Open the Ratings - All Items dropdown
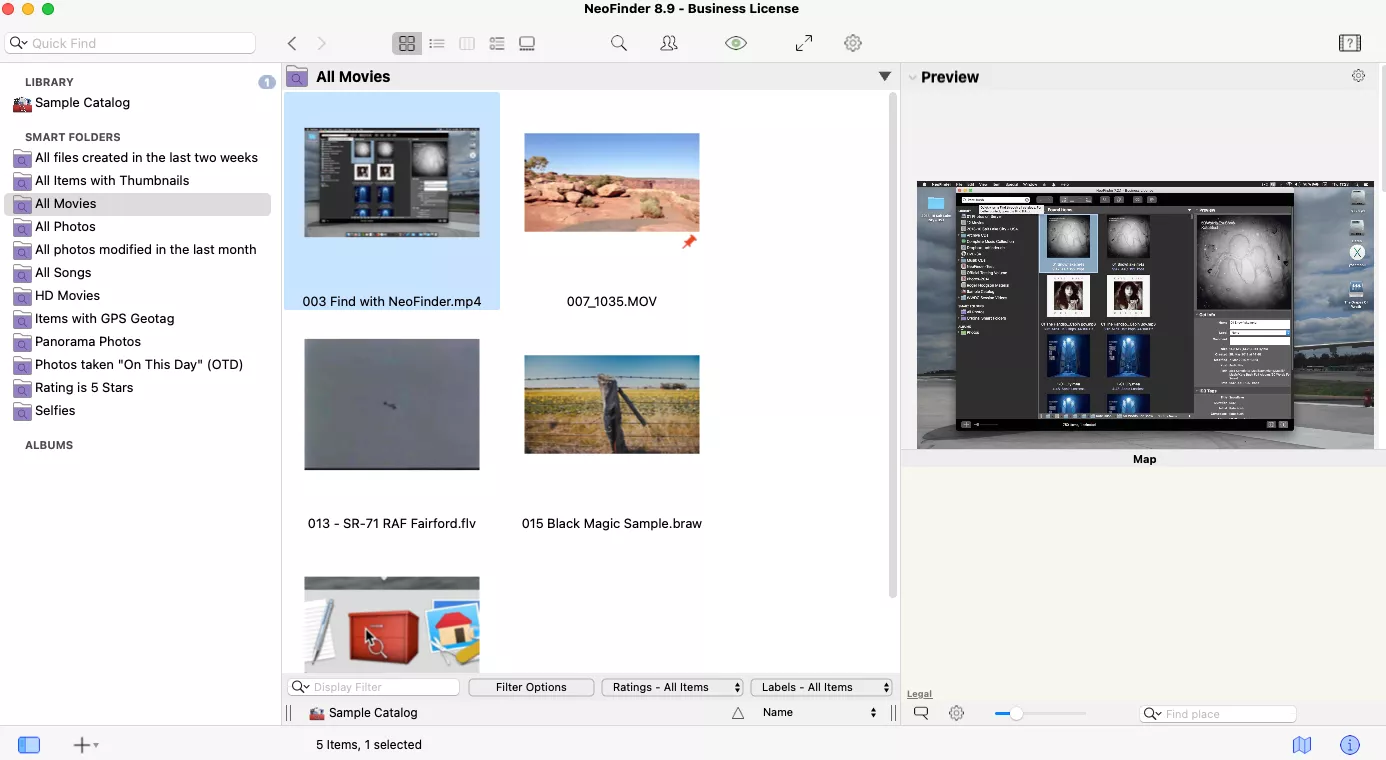The image size is (1386, 760). point(673,687)
